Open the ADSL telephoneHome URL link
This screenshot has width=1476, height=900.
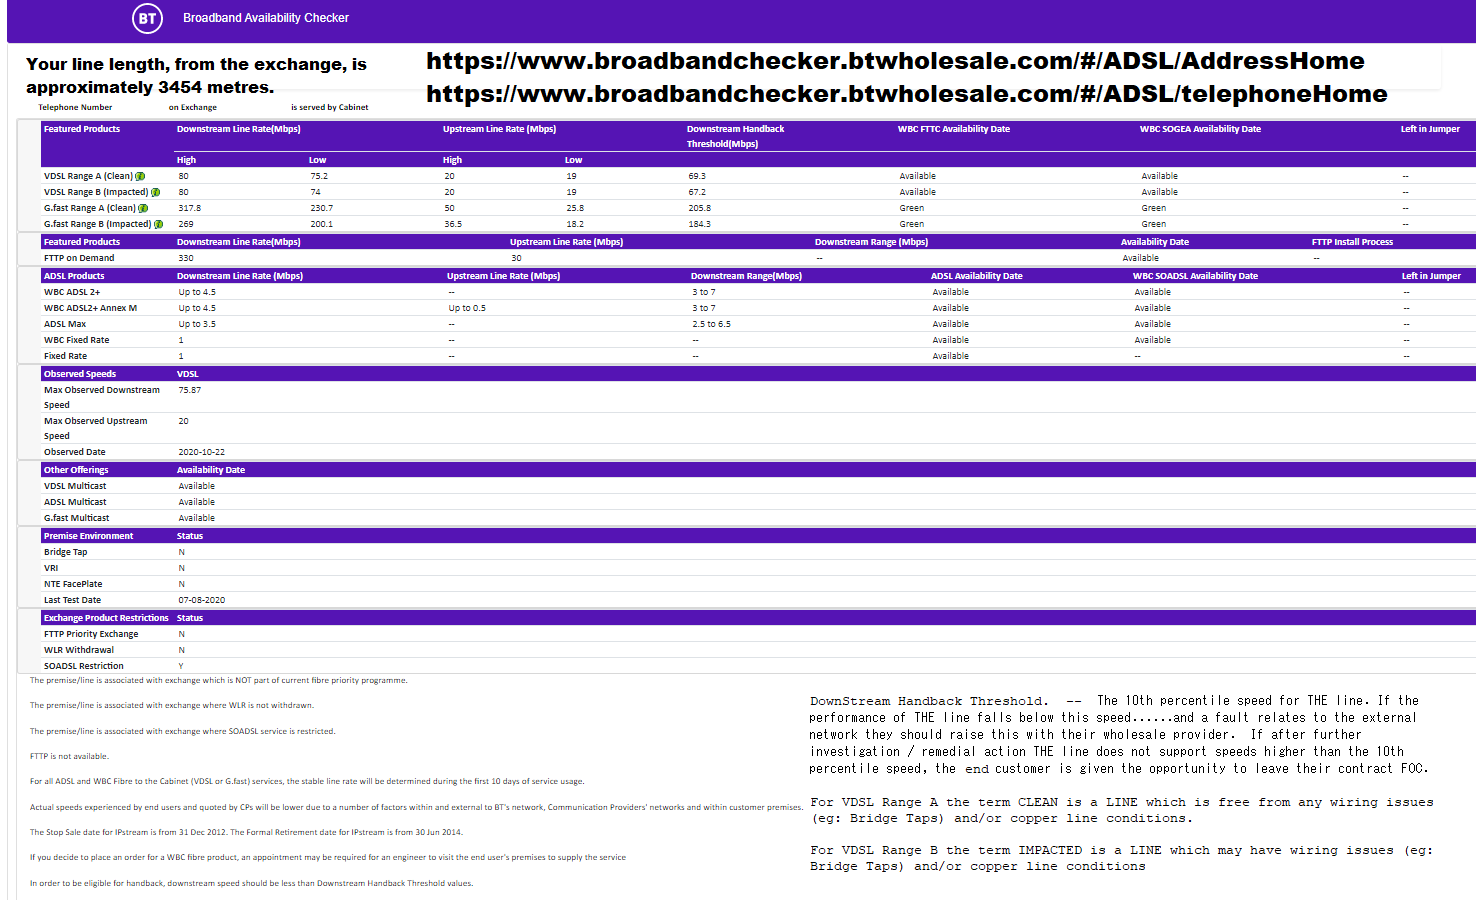pyautogui.click(x=906, y=94)
